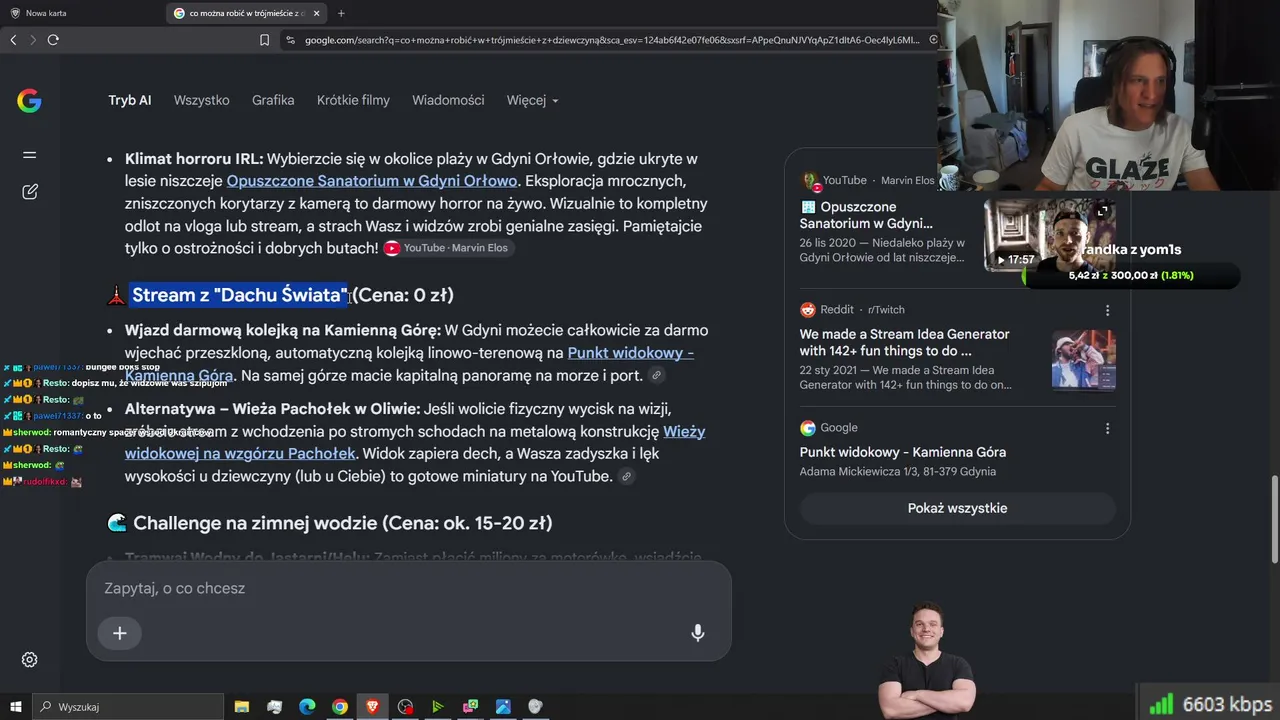Open the site settings icon beside the URL
1280x720 pixels.
pos(290,40)
